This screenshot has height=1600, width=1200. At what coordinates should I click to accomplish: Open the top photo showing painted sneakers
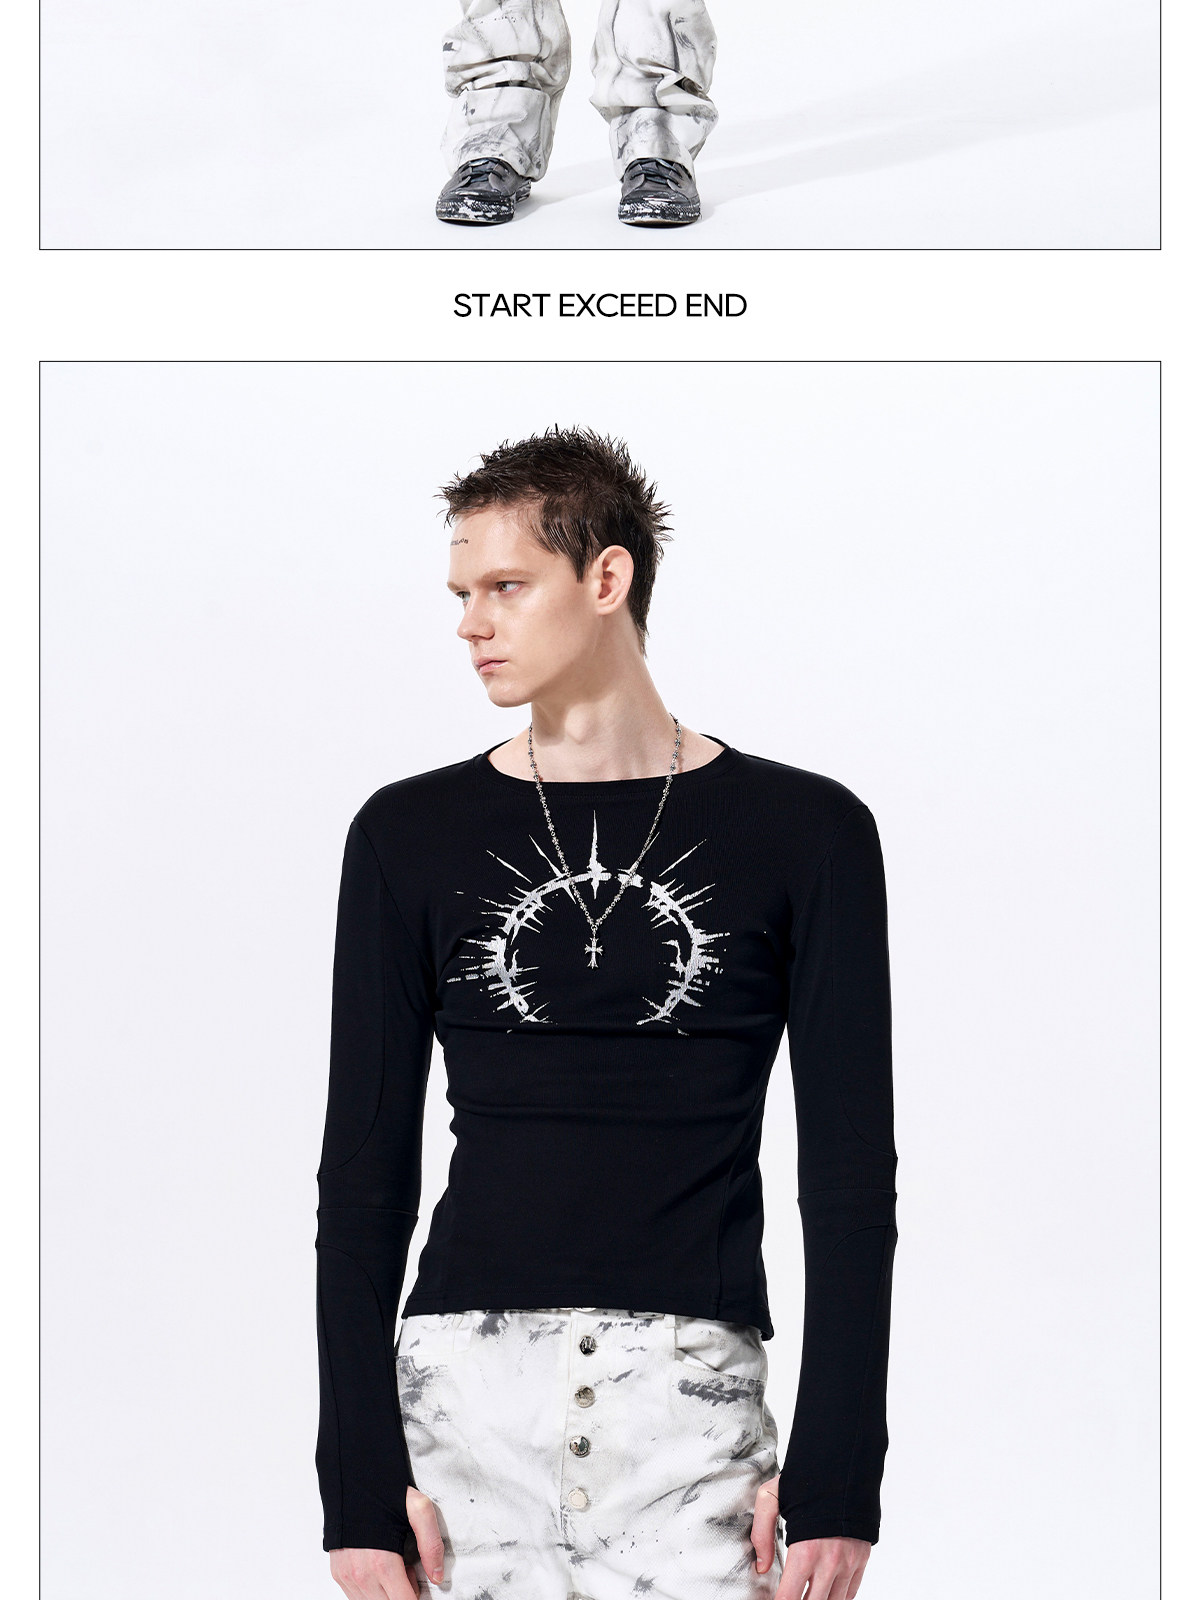[x=600, y=124]
